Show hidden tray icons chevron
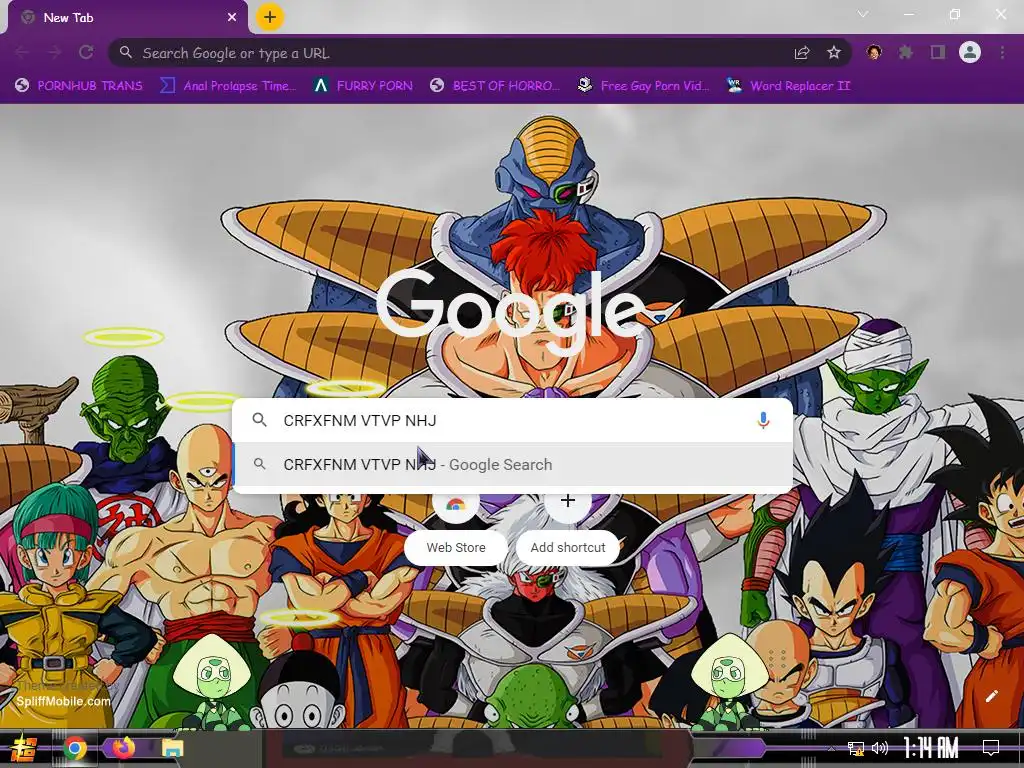The height and width of the screenshot is (768, 1024). (x=831, y=748)
